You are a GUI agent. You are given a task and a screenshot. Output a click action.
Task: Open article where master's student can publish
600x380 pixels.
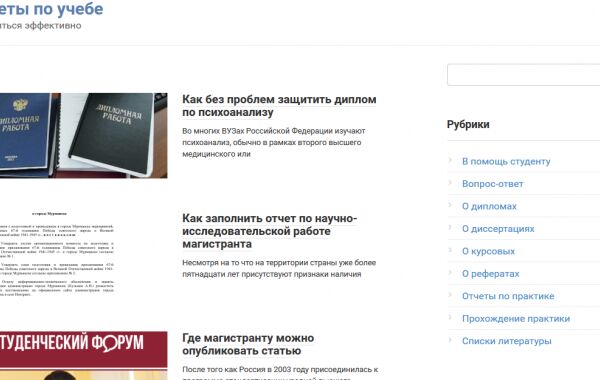(x=248, y=344)
